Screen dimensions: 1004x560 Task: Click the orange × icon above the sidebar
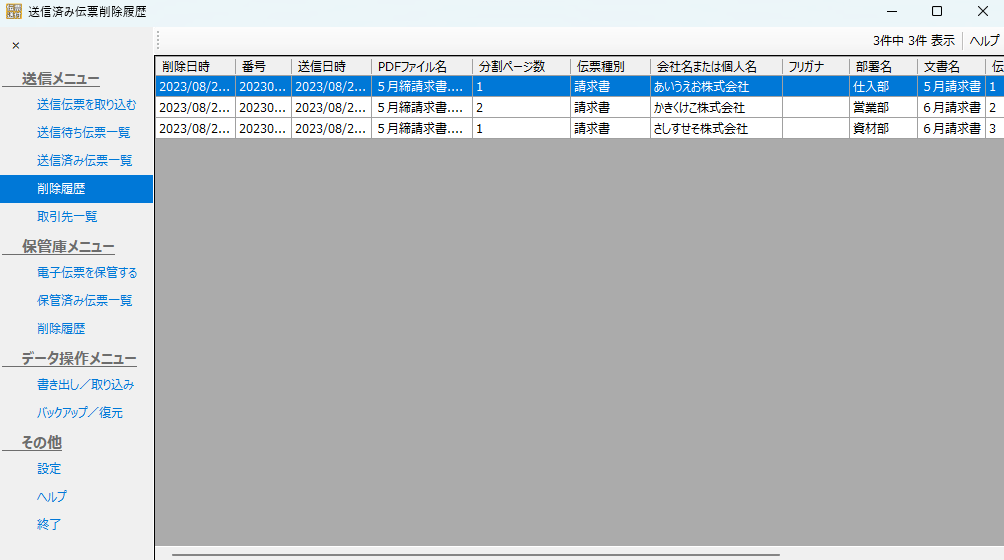[15, 45]
